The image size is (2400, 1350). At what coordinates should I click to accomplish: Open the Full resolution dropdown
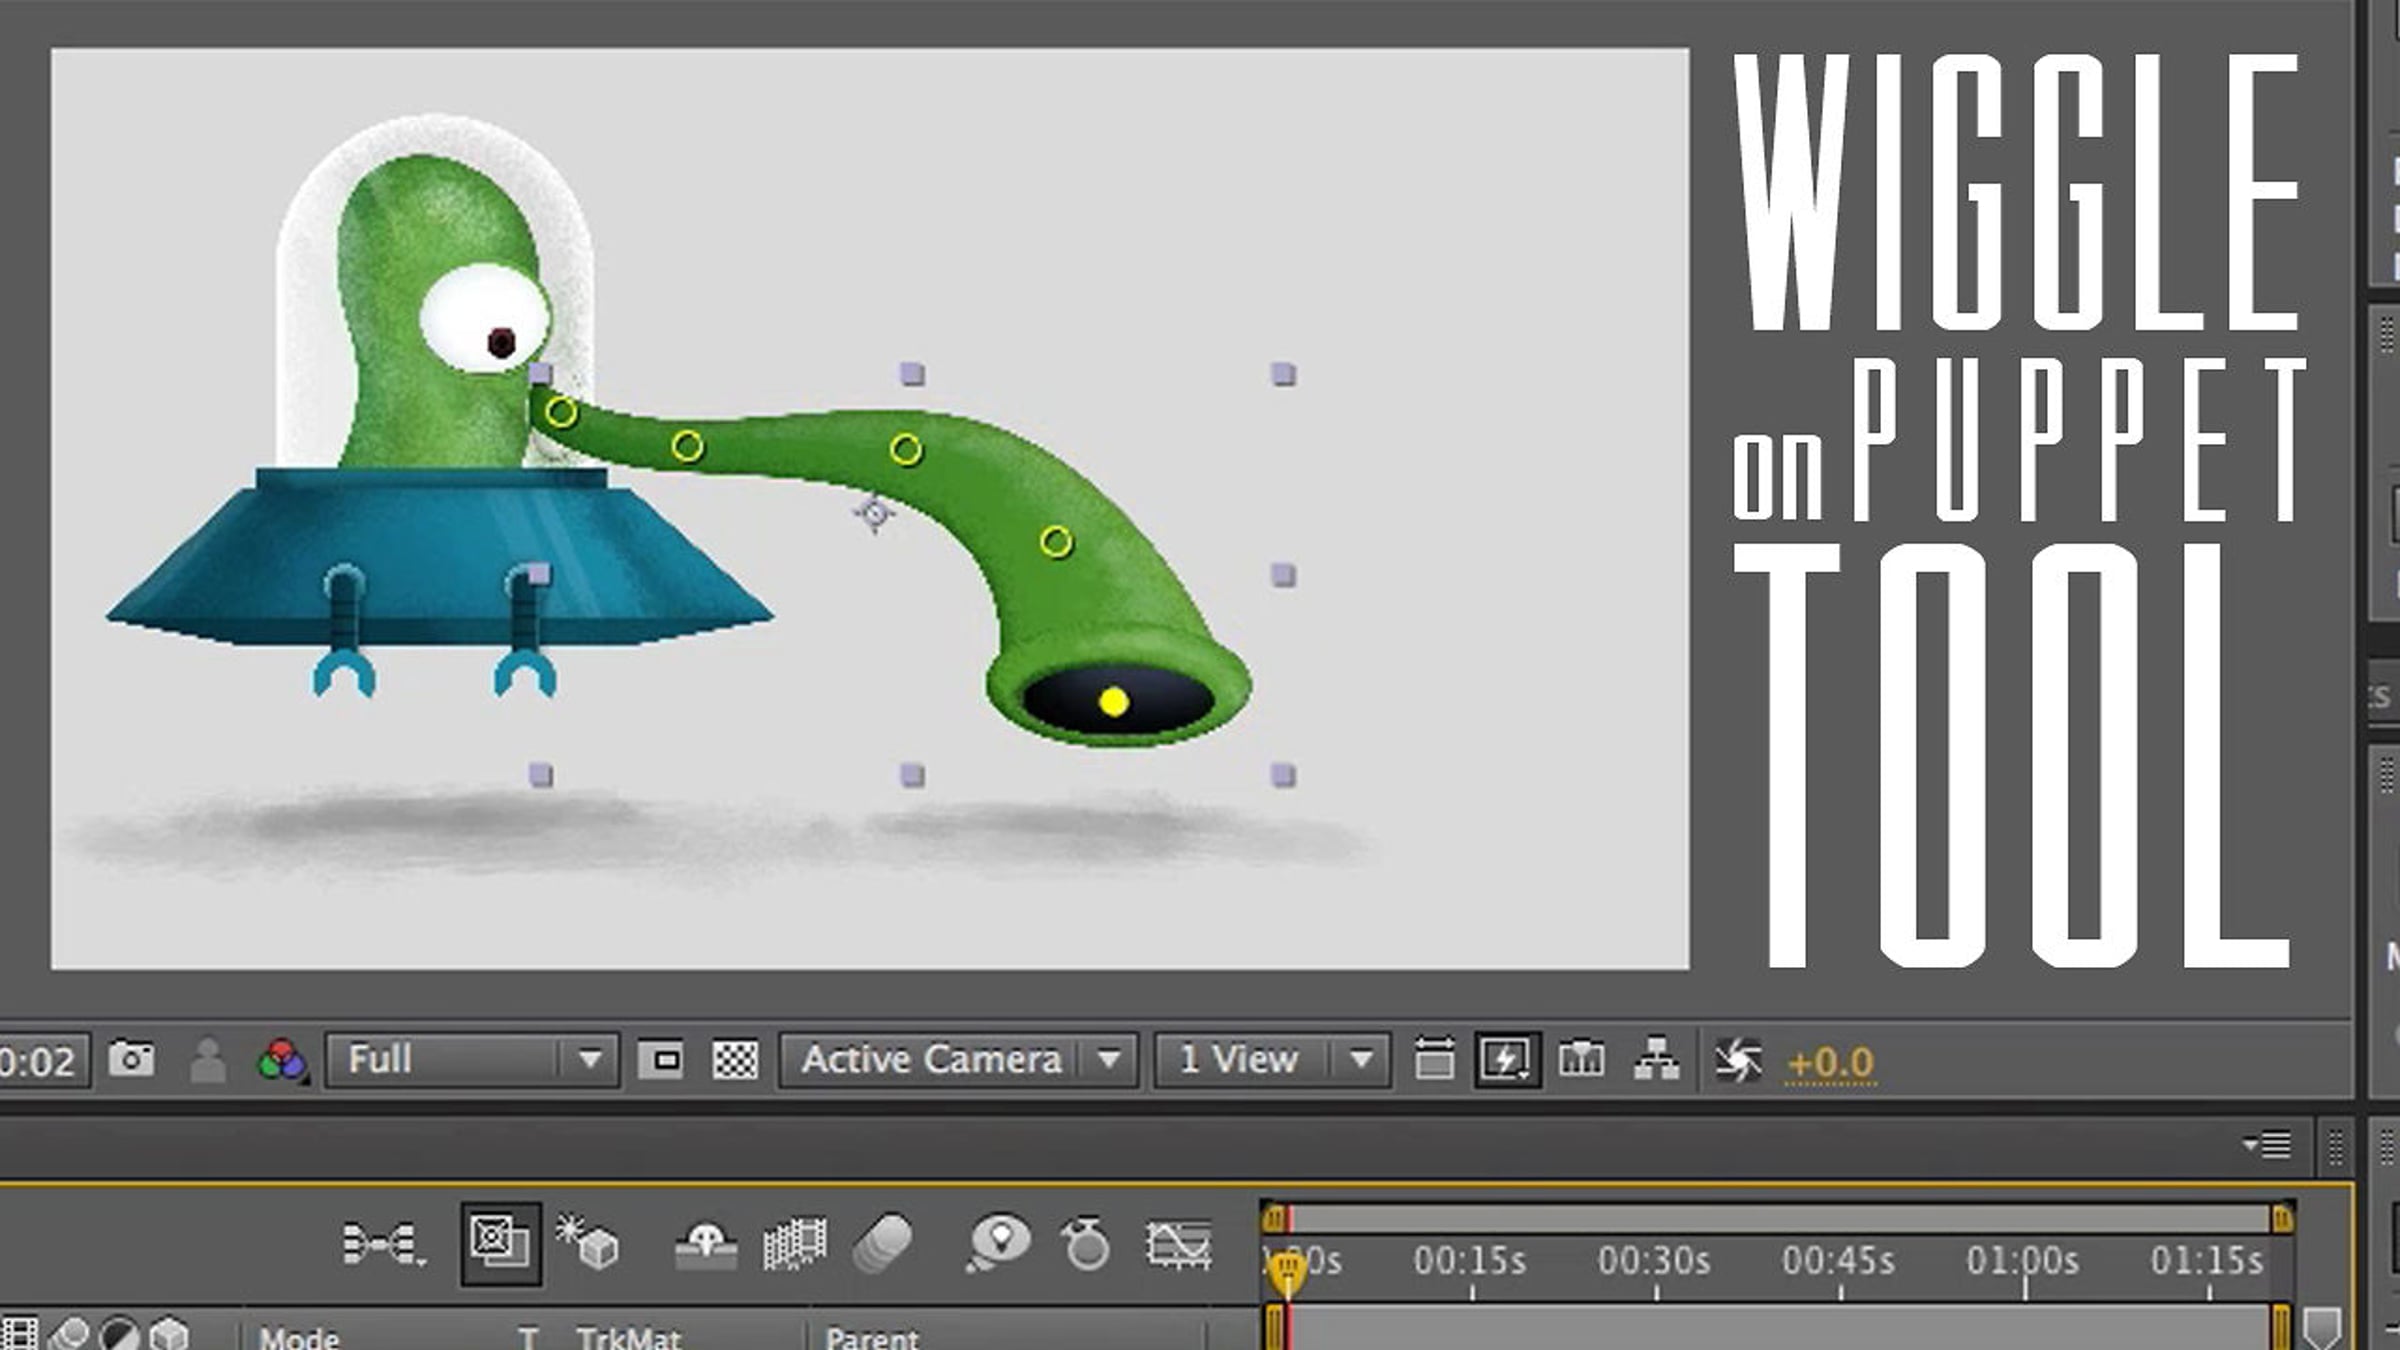tap(473, 1060)
